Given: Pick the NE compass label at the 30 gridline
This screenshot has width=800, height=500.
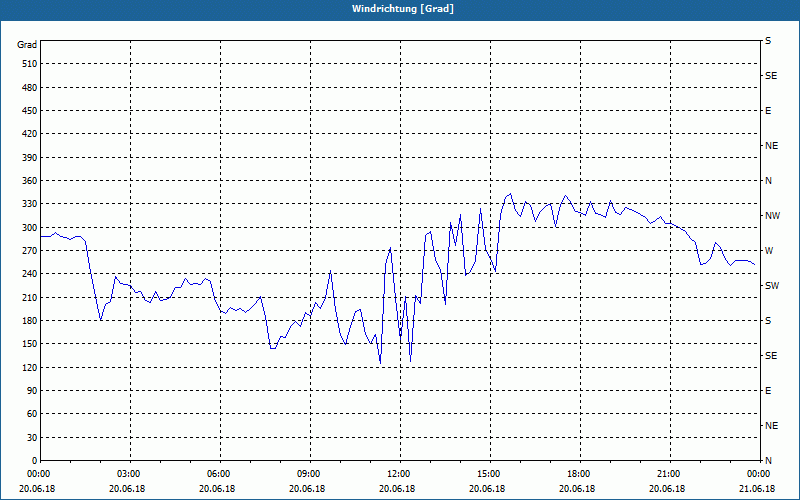Looking at the screenshot, I should click(x=771, y=426).
